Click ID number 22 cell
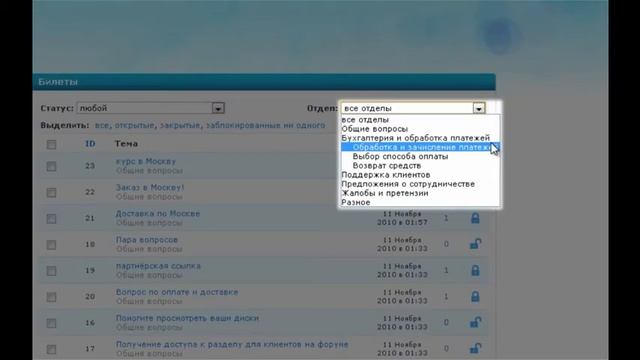Viewport: 640px width, 360px height. tap(90, 192)
